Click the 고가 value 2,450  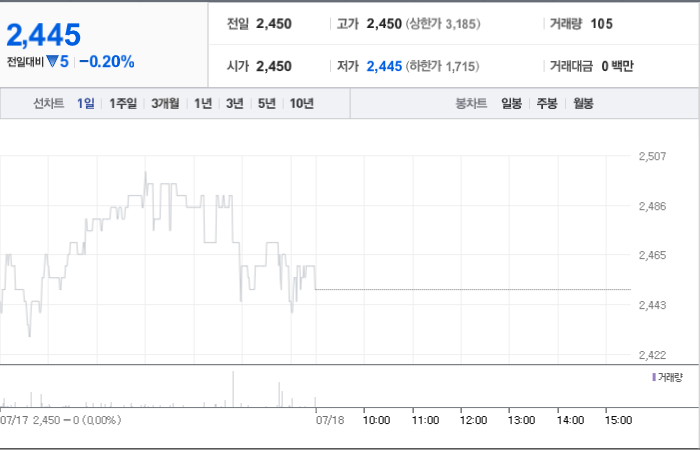384,24
